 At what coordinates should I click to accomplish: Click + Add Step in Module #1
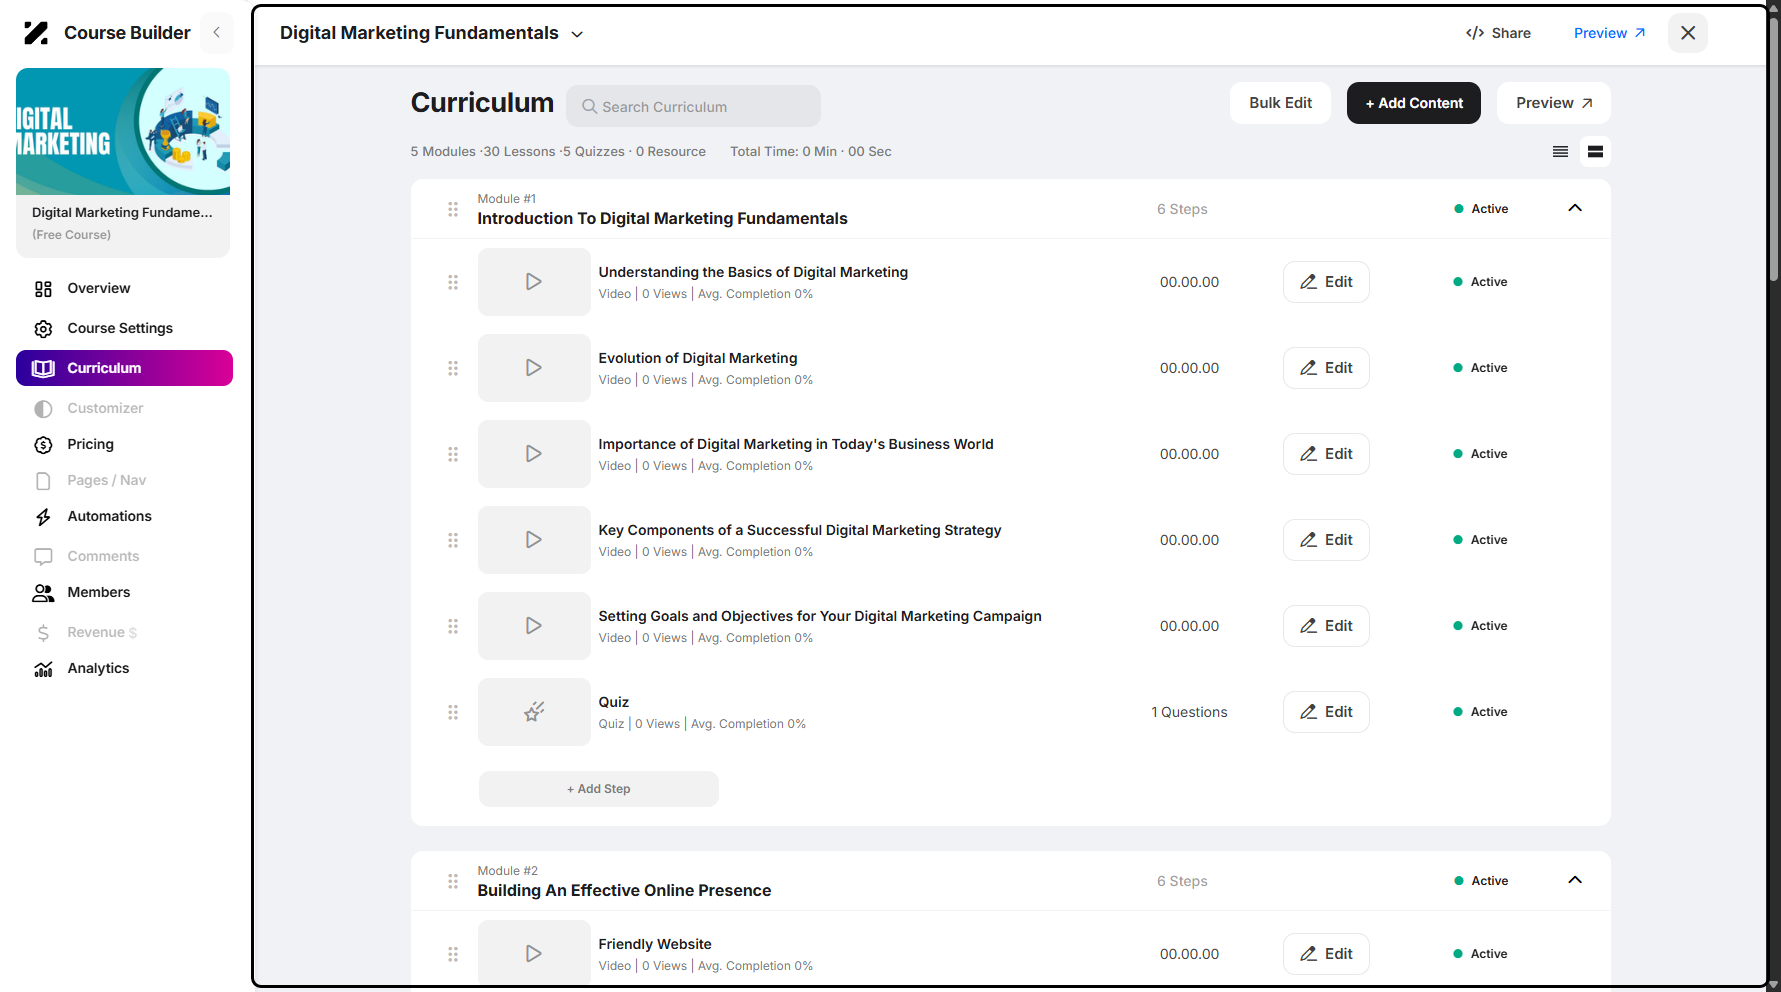(598, 789)
